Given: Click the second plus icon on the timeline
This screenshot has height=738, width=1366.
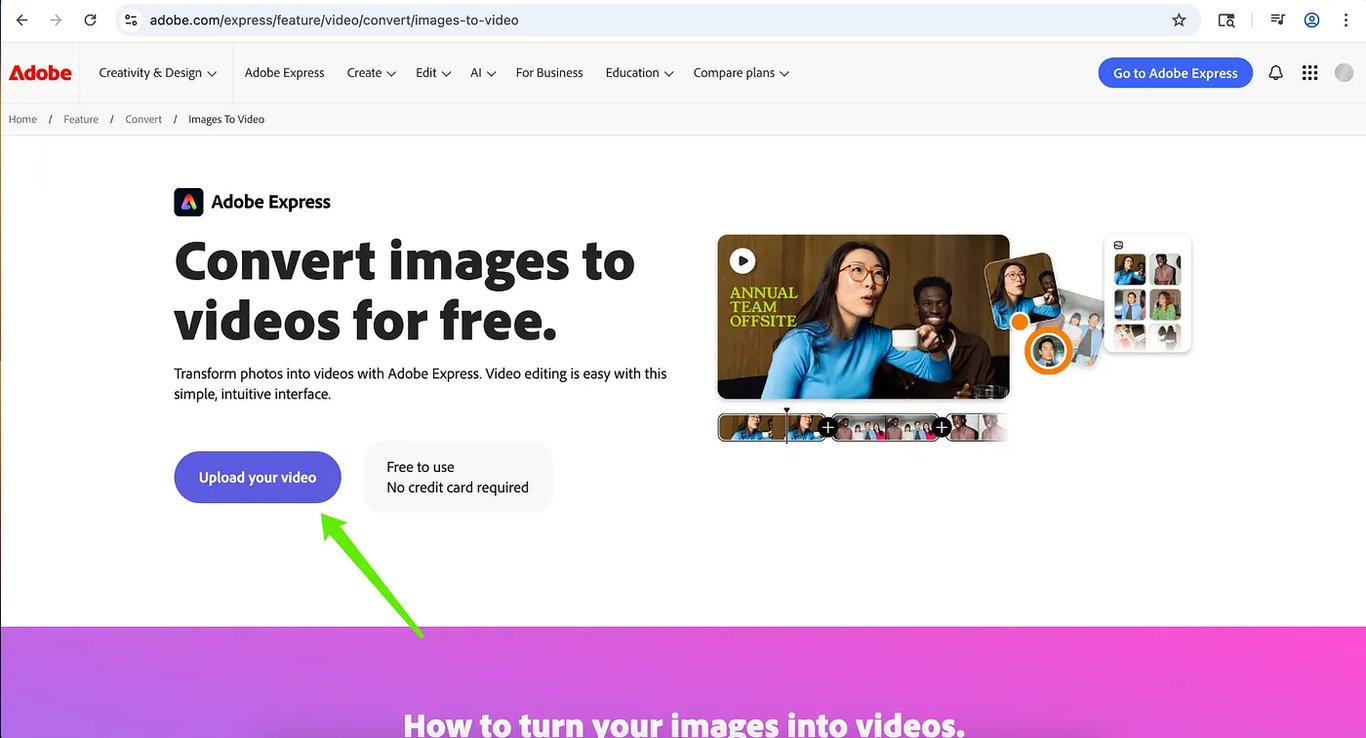Looking at the screenshot, I should click(941, 428).
